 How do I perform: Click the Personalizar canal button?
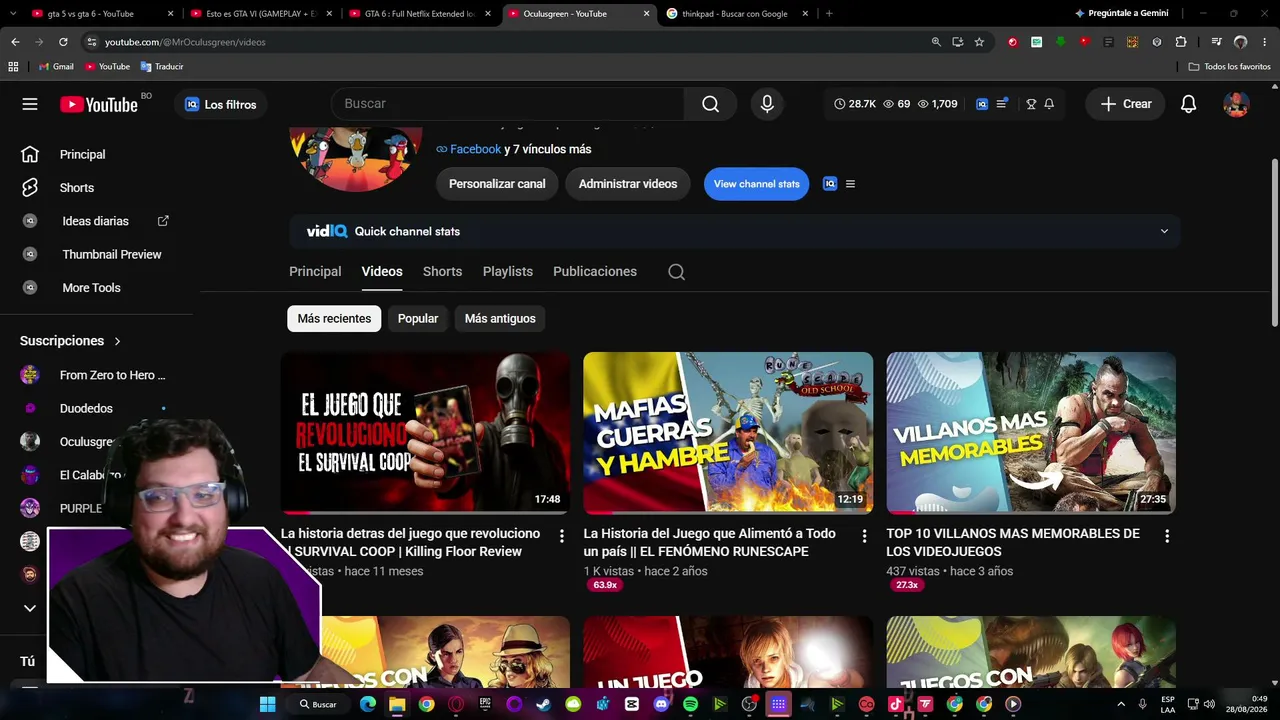coord(497,184)
